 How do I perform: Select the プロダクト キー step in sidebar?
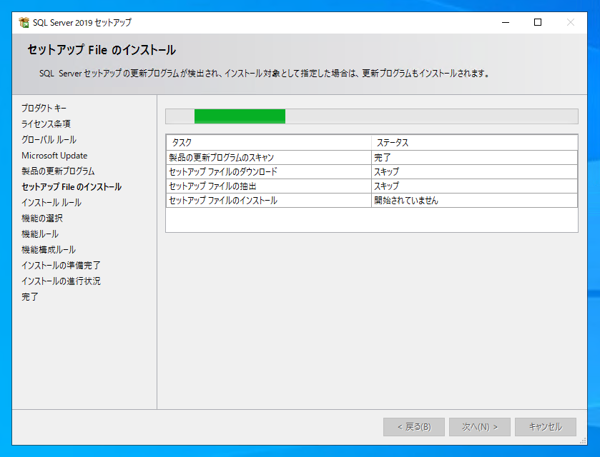44,108
